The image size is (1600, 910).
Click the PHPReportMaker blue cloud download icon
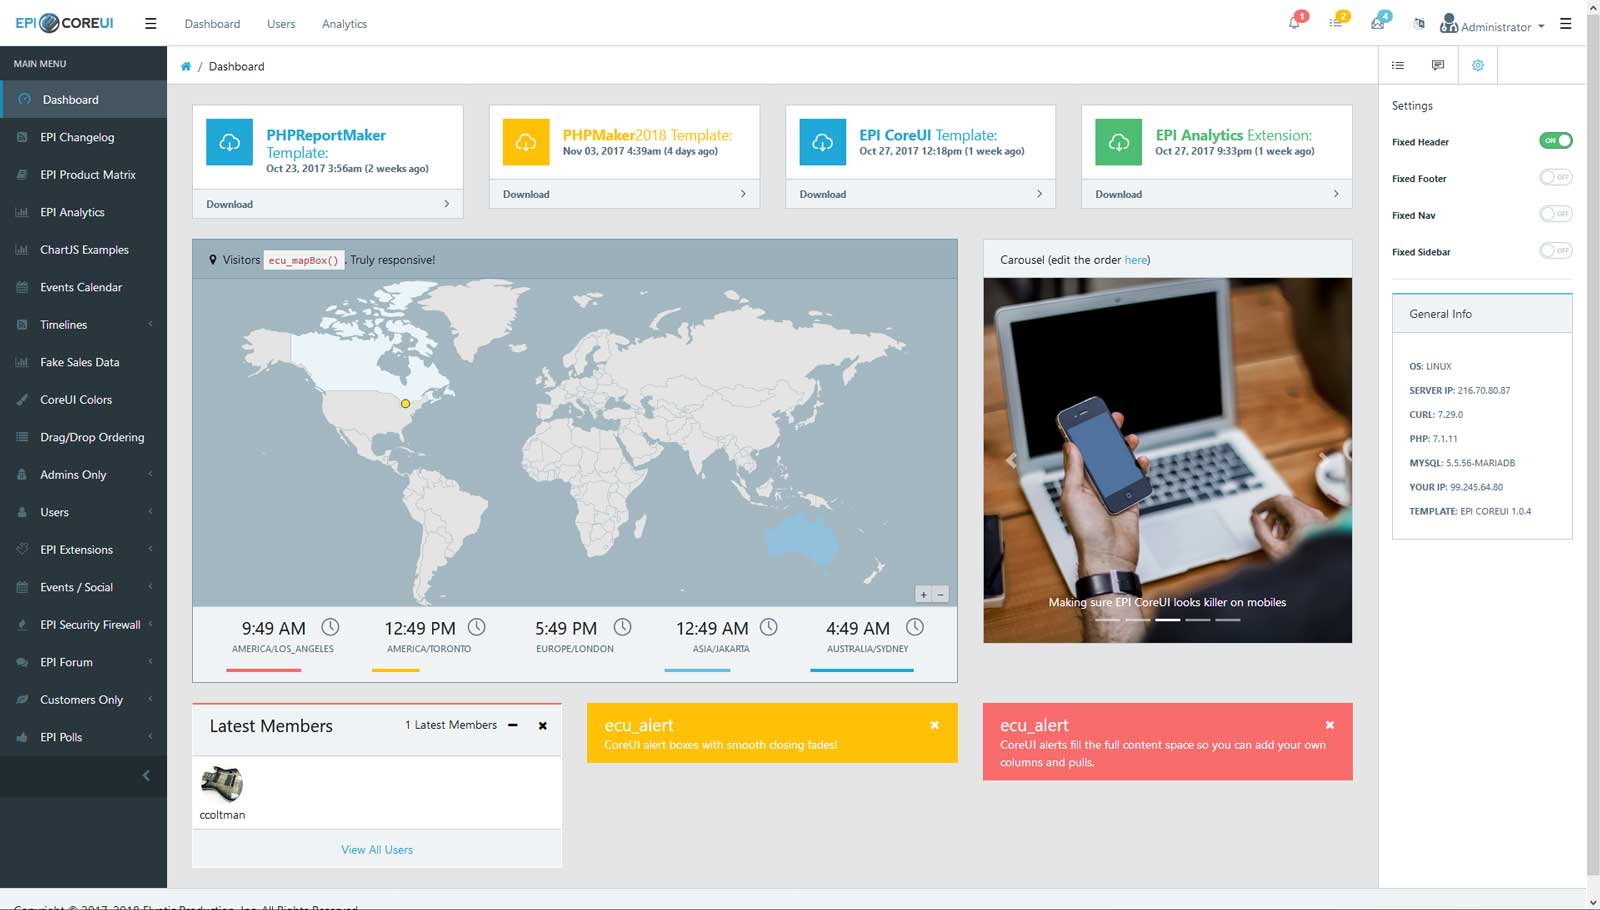pyautogui.click(x=229, y=142)
